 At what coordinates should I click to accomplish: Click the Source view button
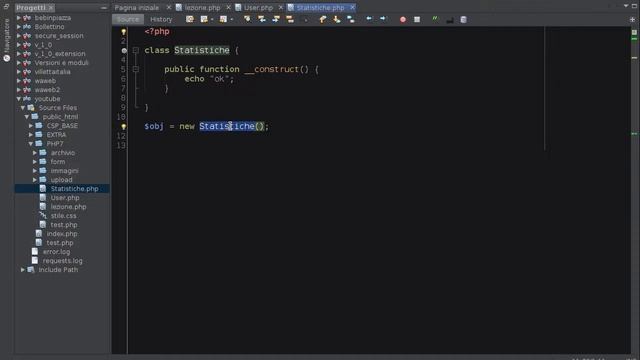tap(128, 19)
